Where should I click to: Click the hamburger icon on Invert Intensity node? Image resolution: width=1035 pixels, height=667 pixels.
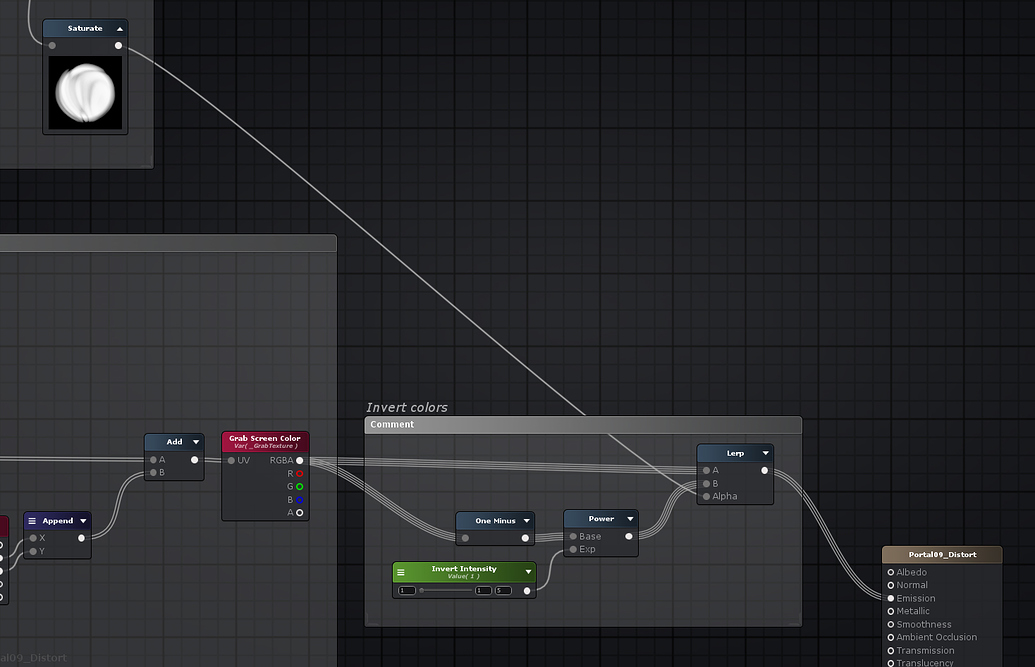pyautogui.click(x=401, y=570)
